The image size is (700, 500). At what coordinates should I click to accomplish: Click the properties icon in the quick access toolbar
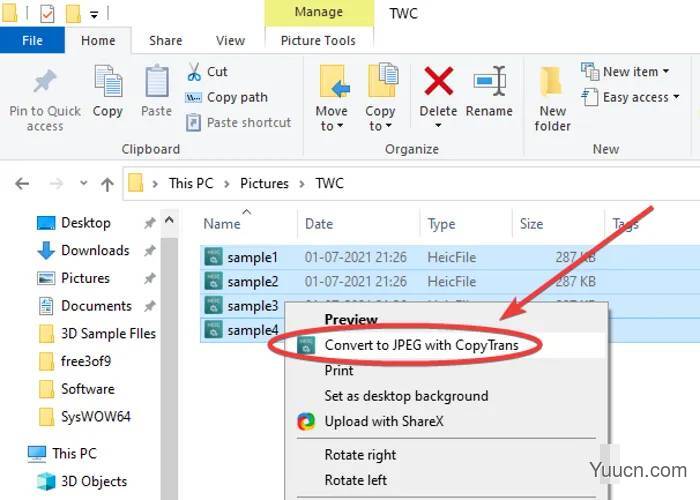pos(47,13)
